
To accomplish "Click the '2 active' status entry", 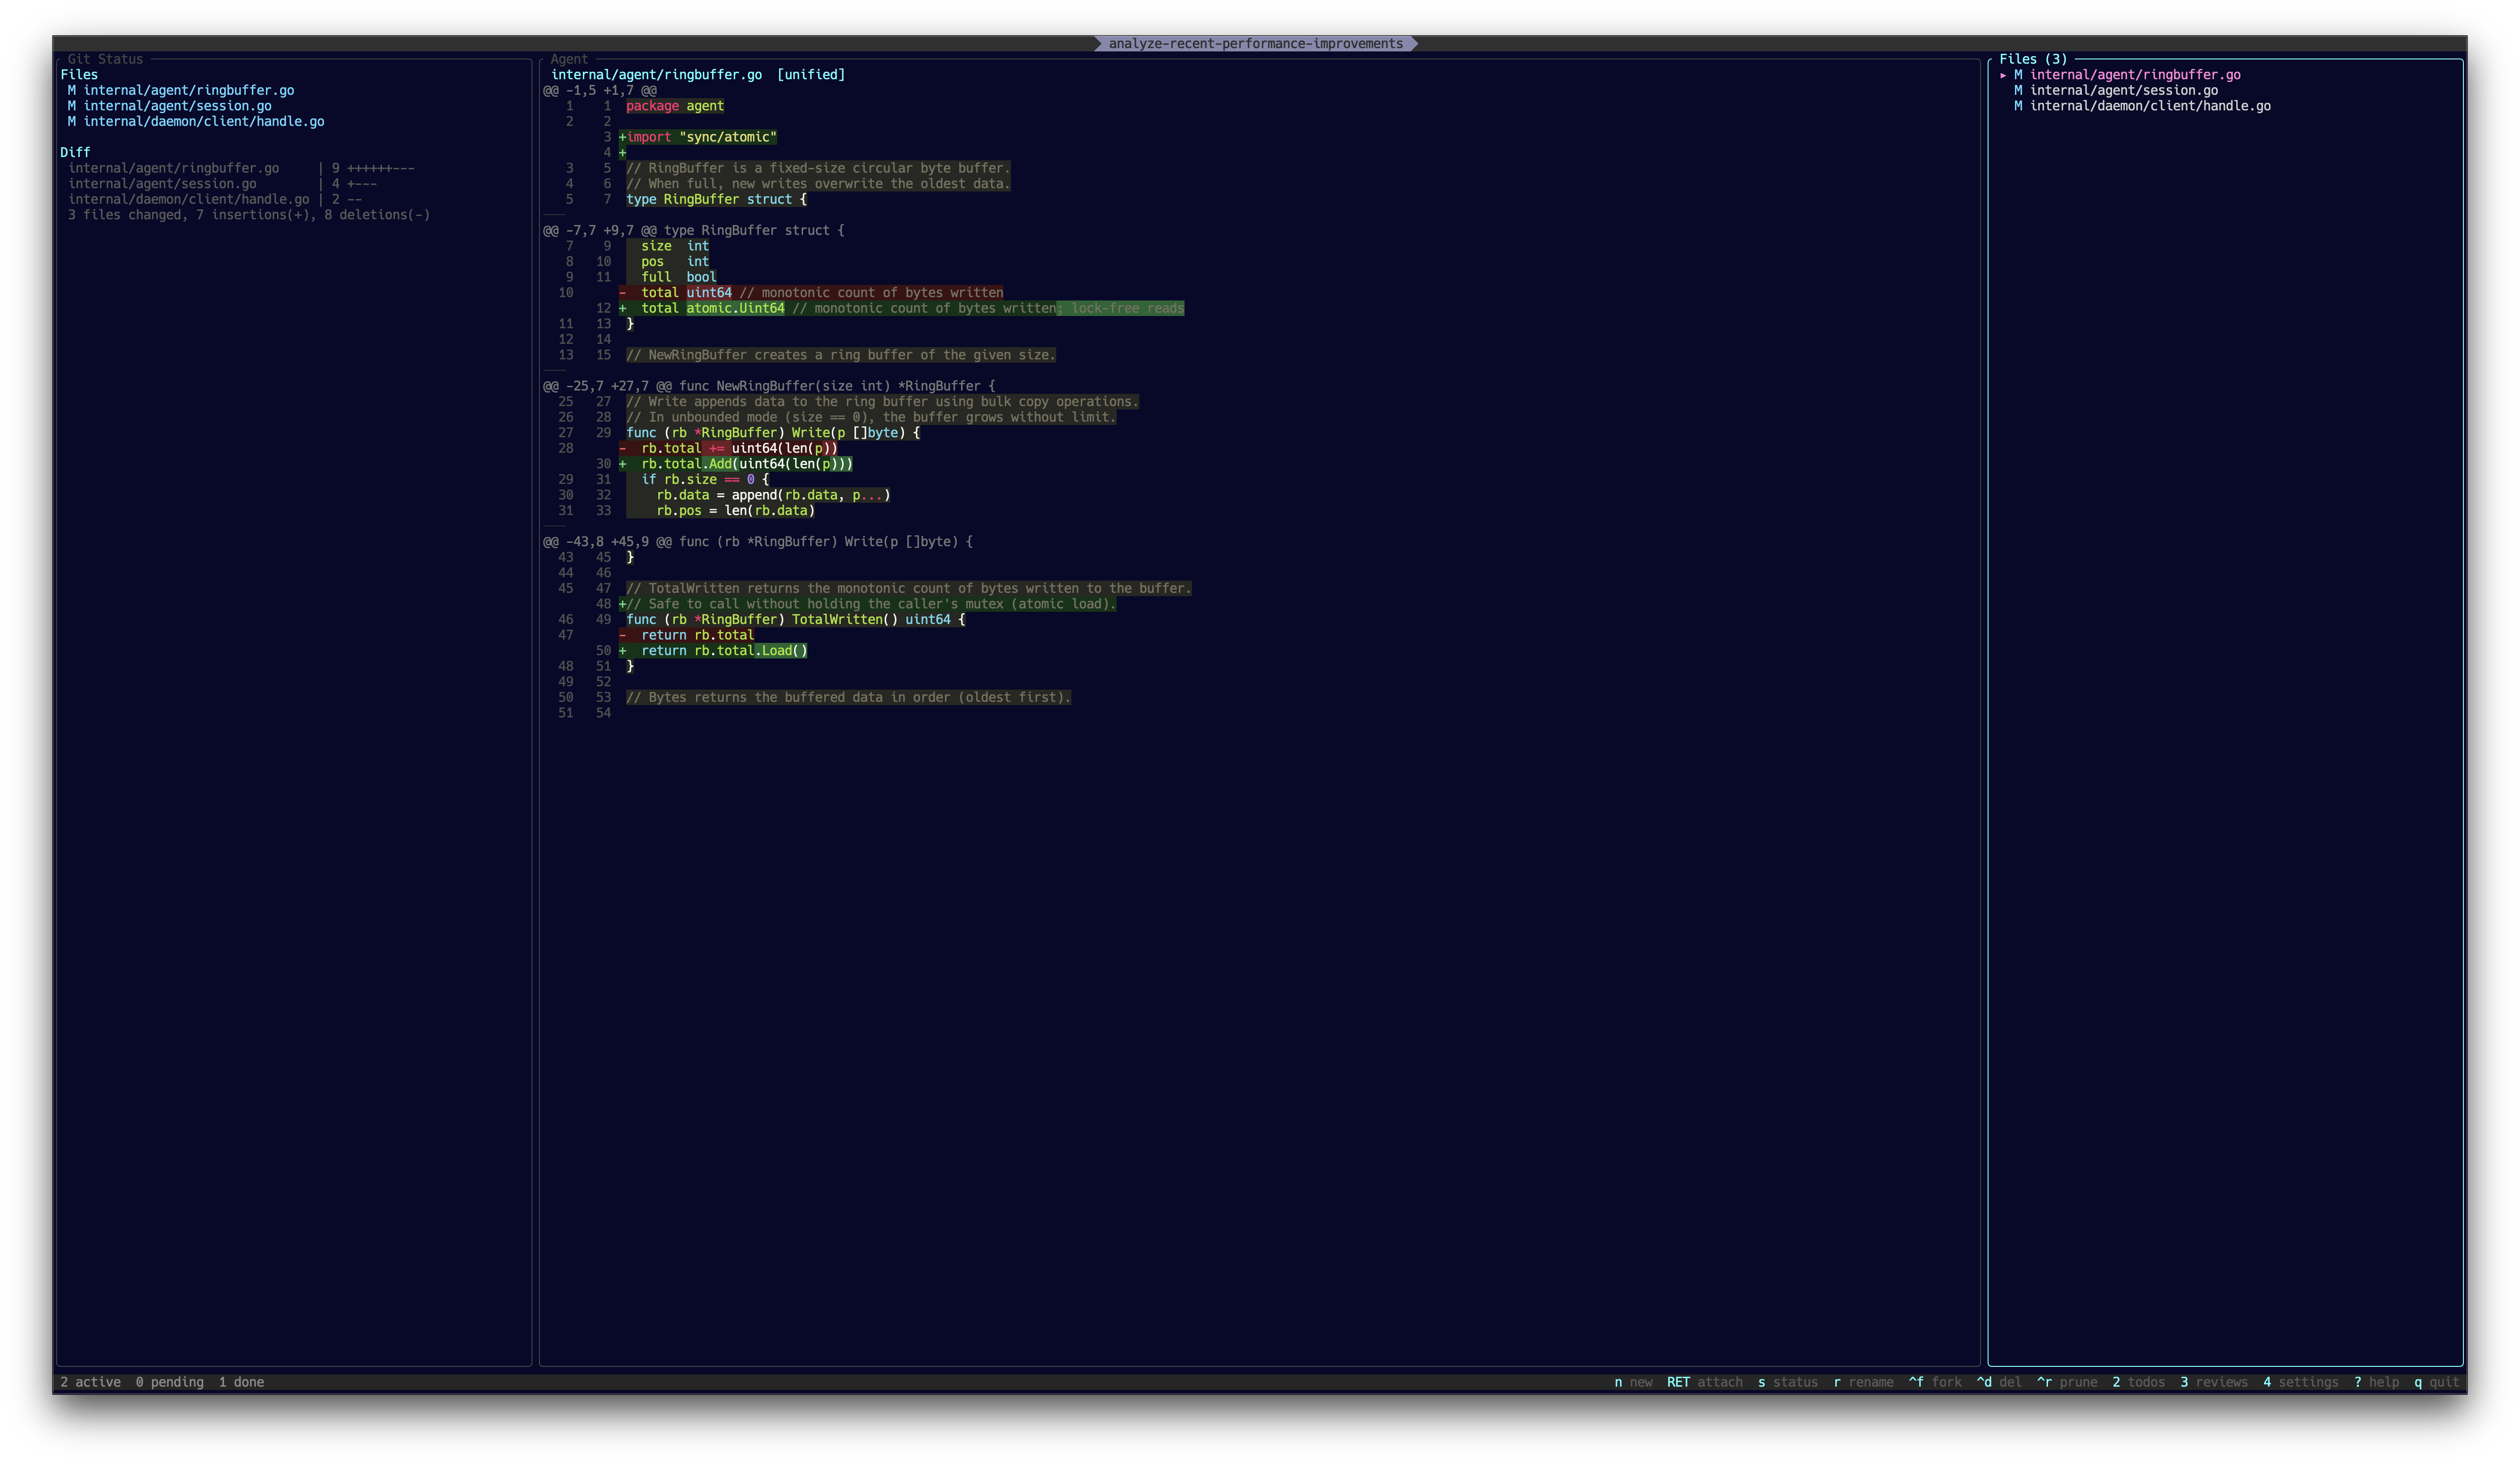I will (x=90, y=1382).
